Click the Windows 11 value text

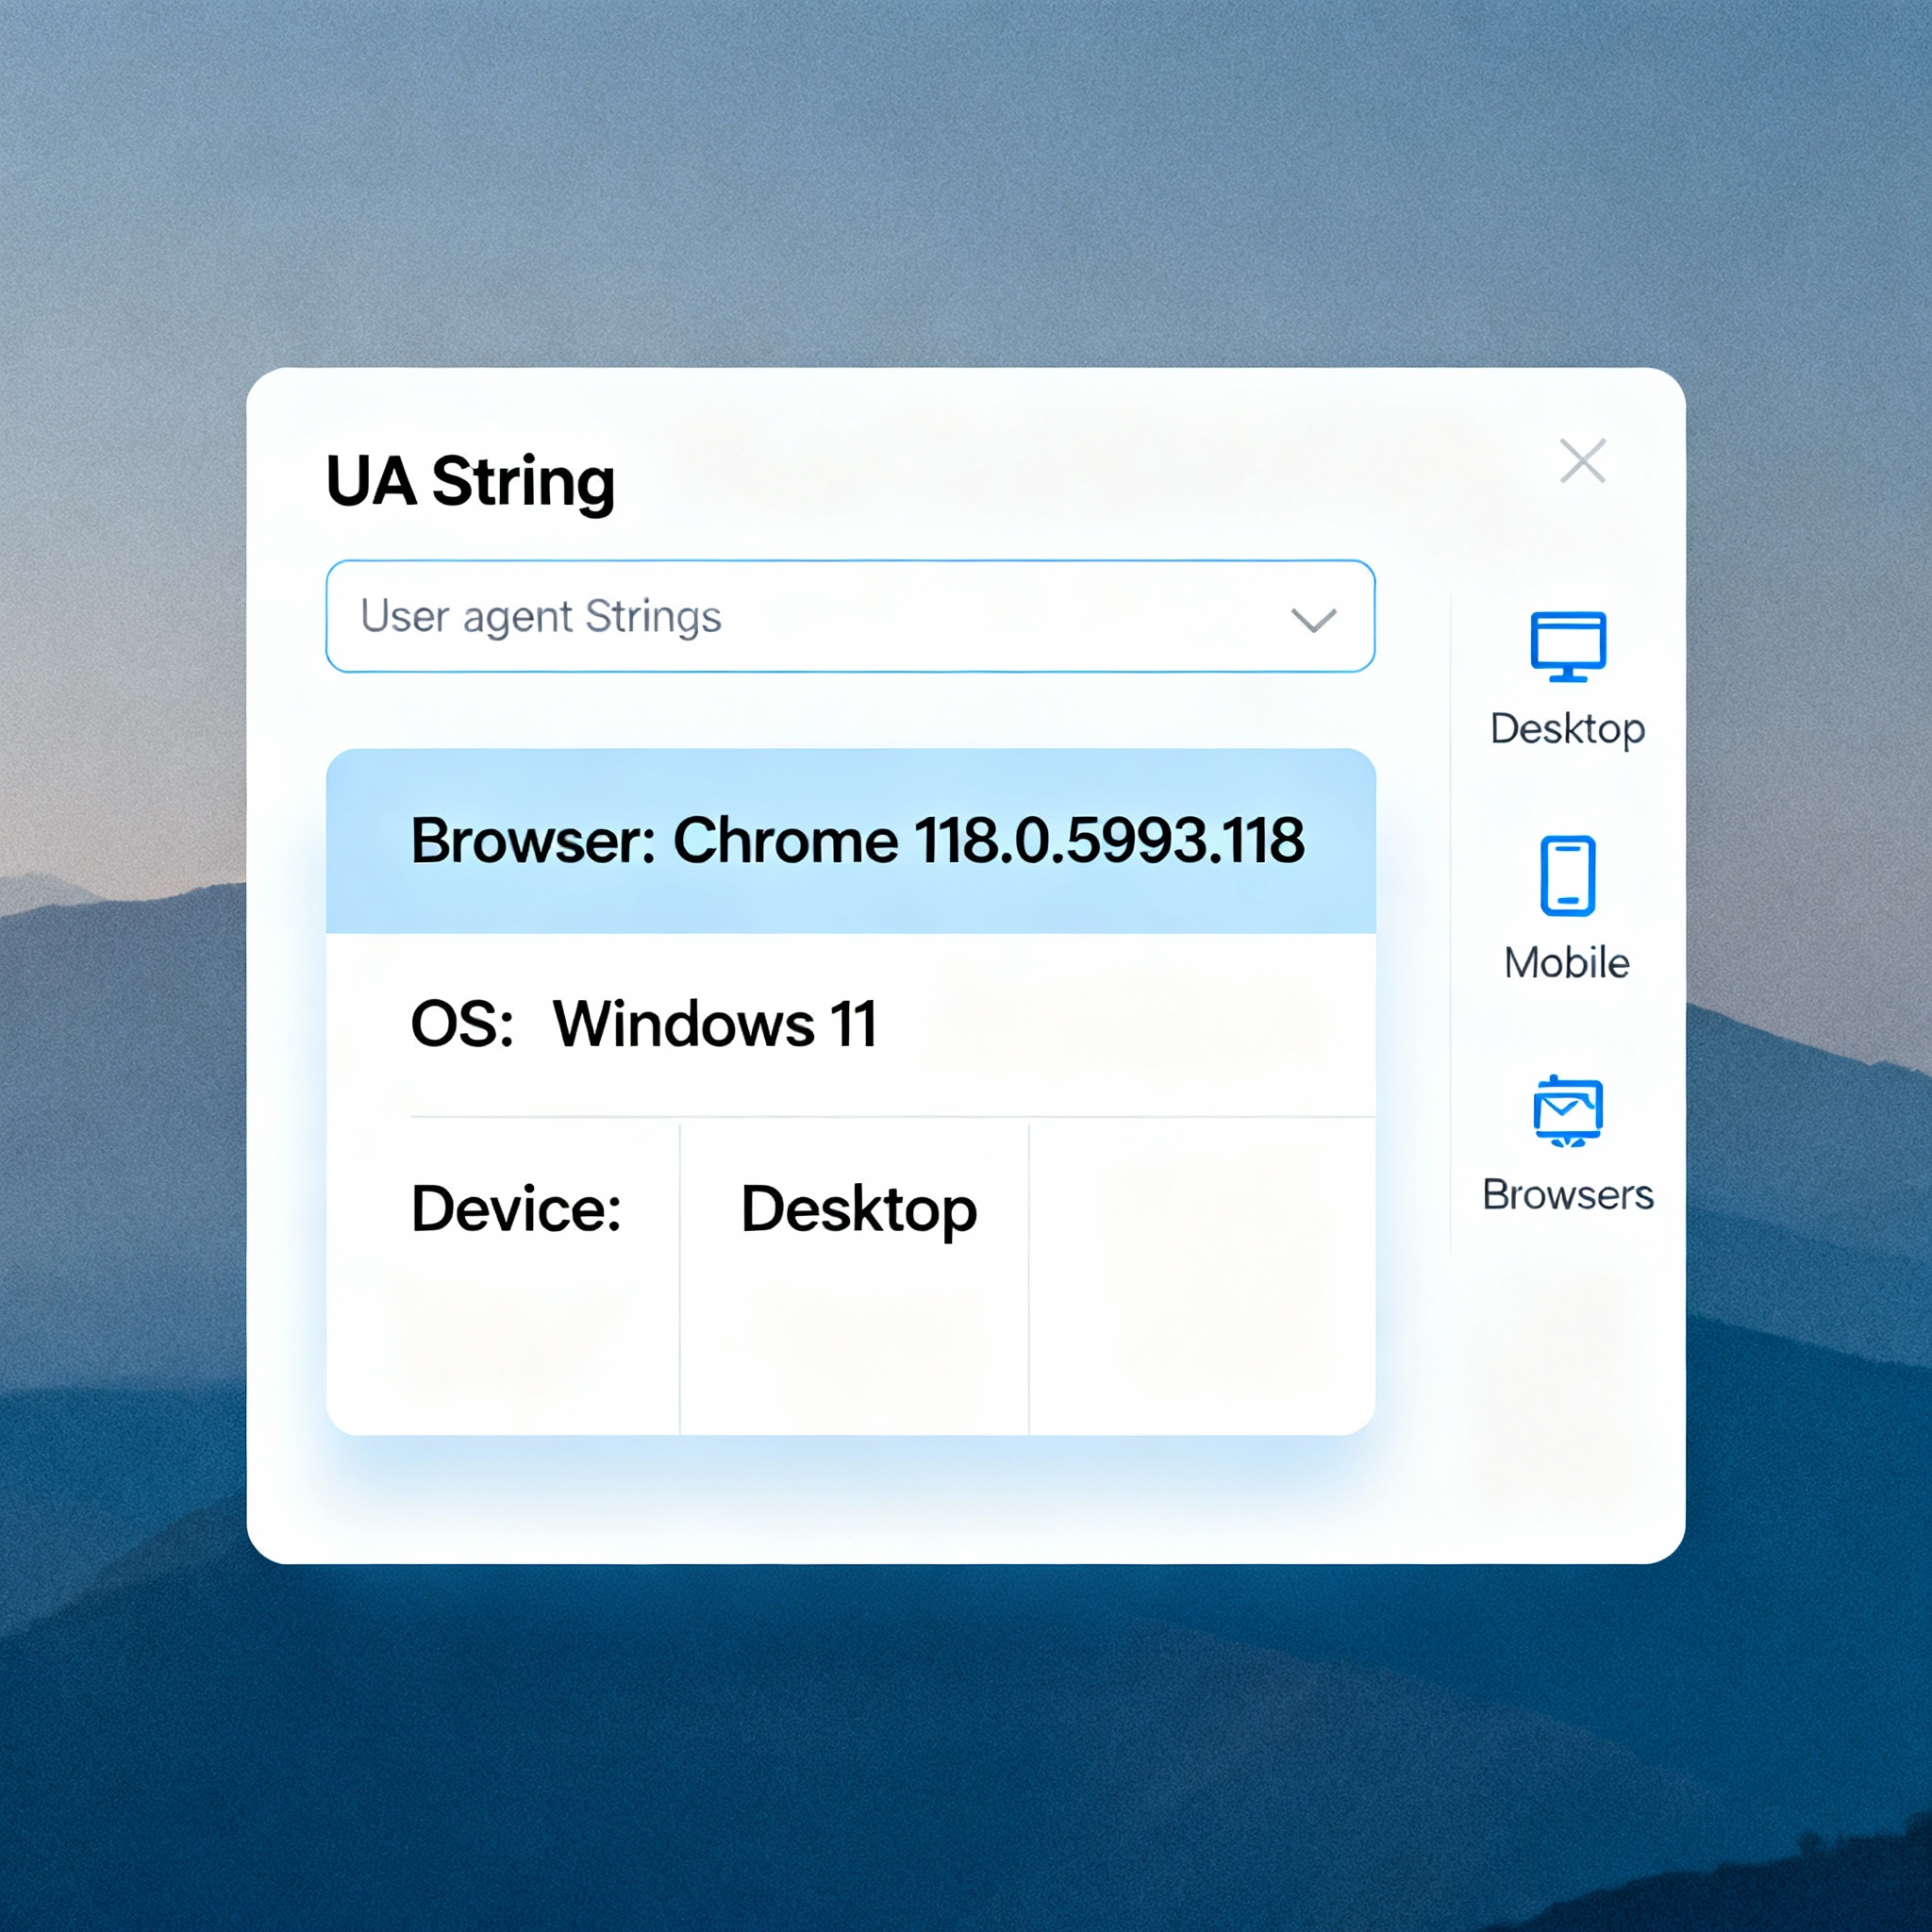pyautogui.click(x=715, y=1024)
